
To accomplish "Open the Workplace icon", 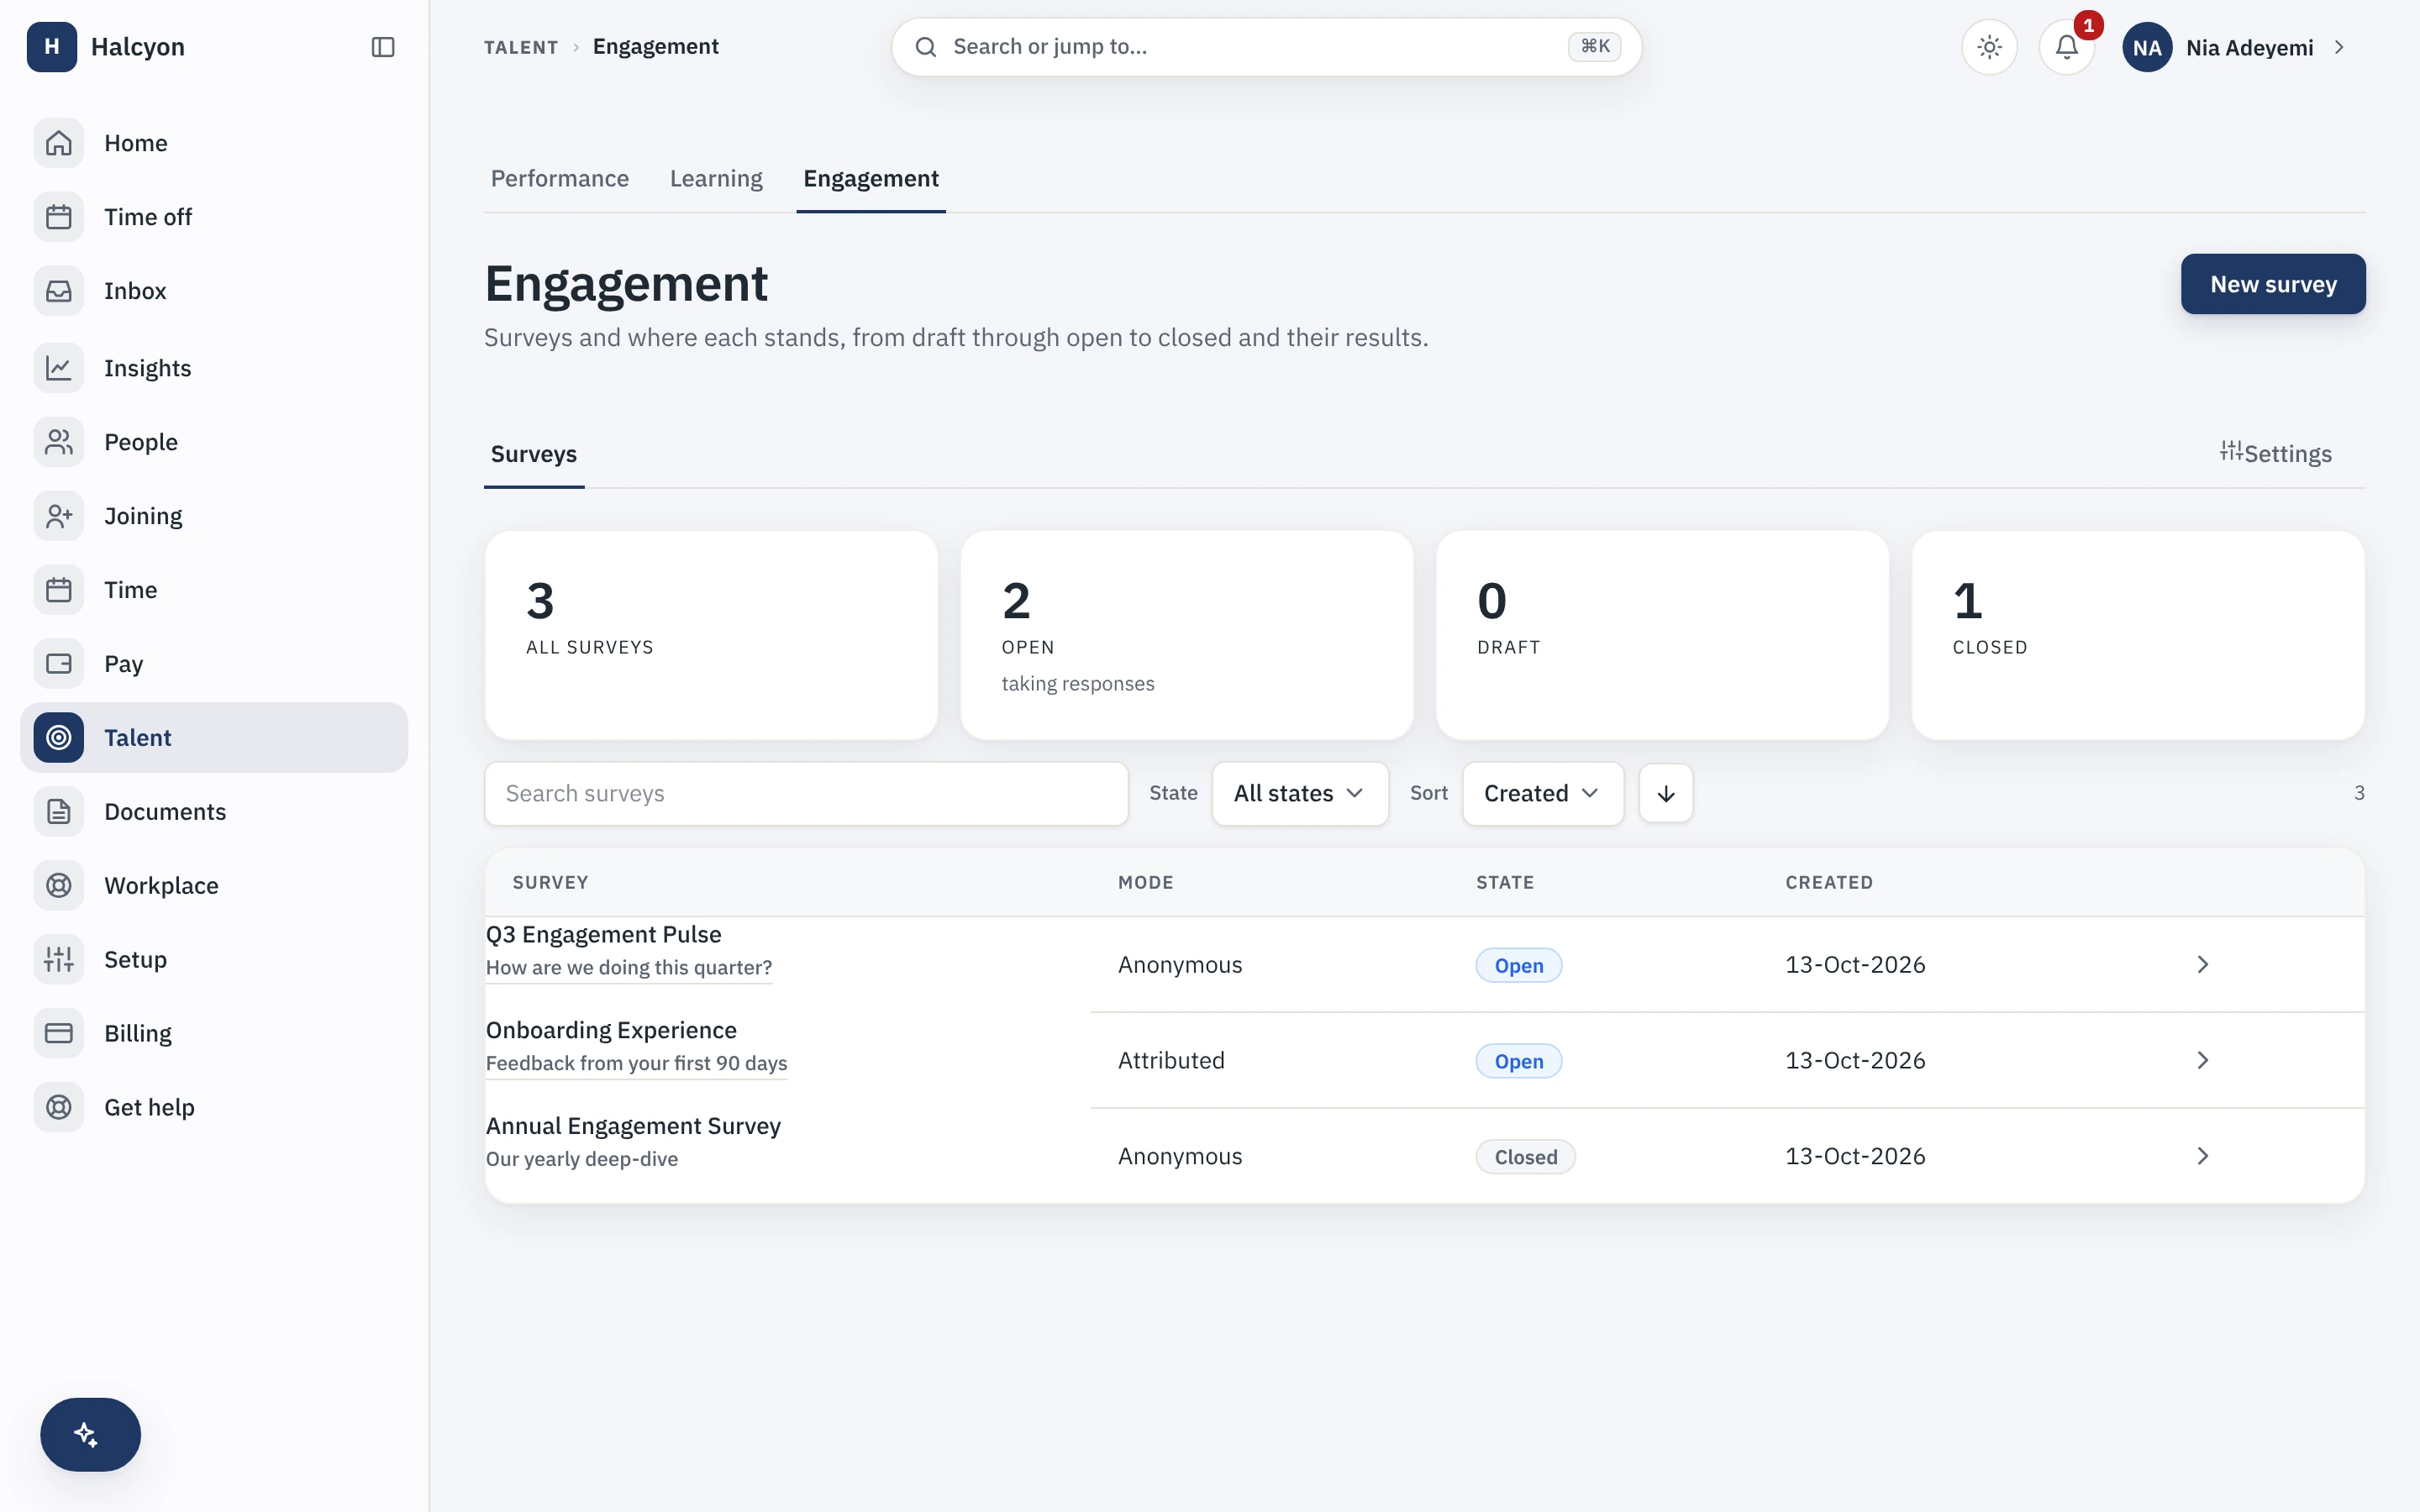I will tap(59, 886).
